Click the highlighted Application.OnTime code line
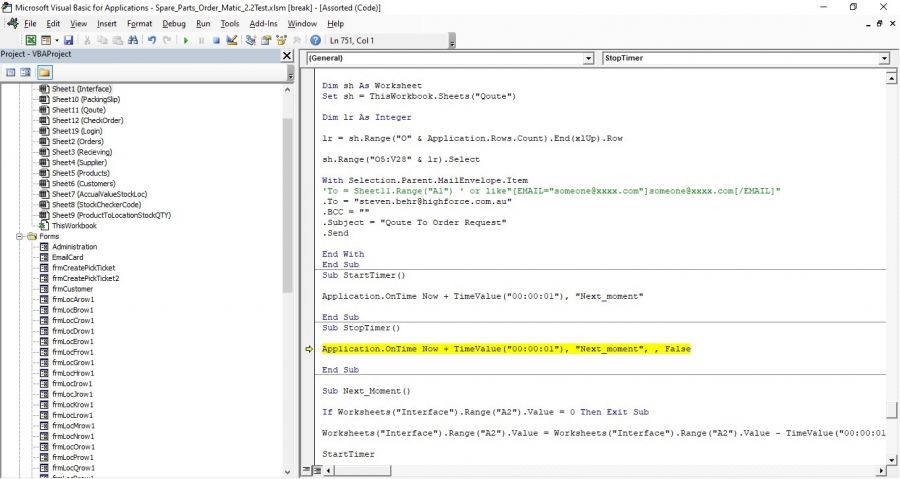 pyautogui.click(x=506, y=349)
